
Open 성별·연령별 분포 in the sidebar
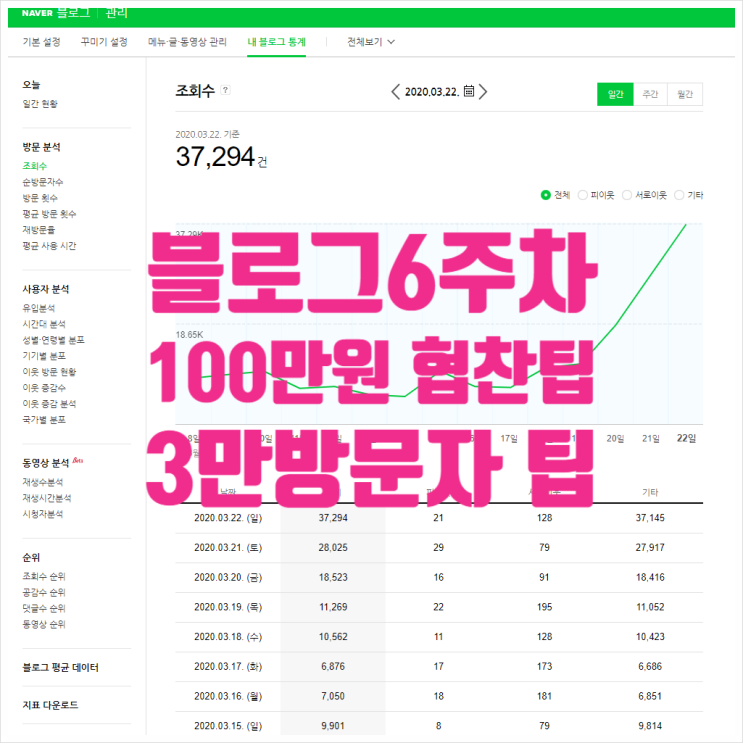[54, 340]
